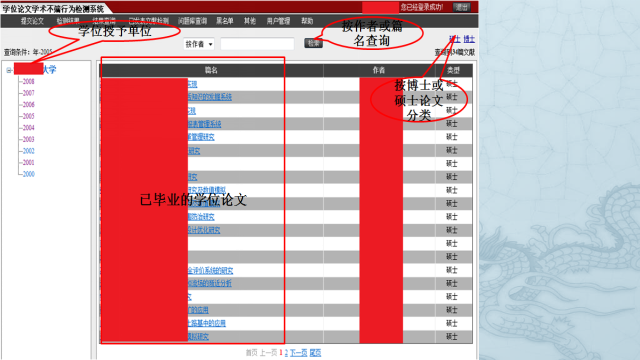
Task: Open the 帮助 menu
Action: click(x=307, y=21)
